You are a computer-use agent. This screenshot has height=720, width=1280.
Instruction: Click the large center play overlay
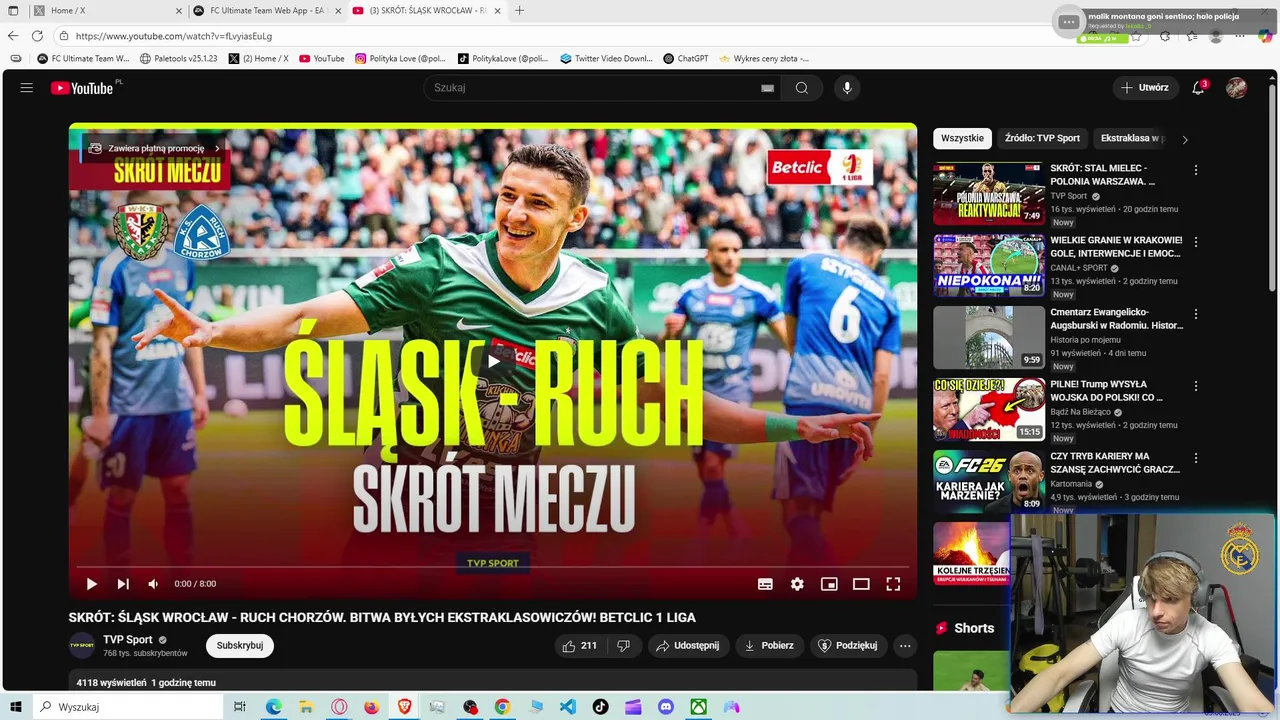click(493, 361)
